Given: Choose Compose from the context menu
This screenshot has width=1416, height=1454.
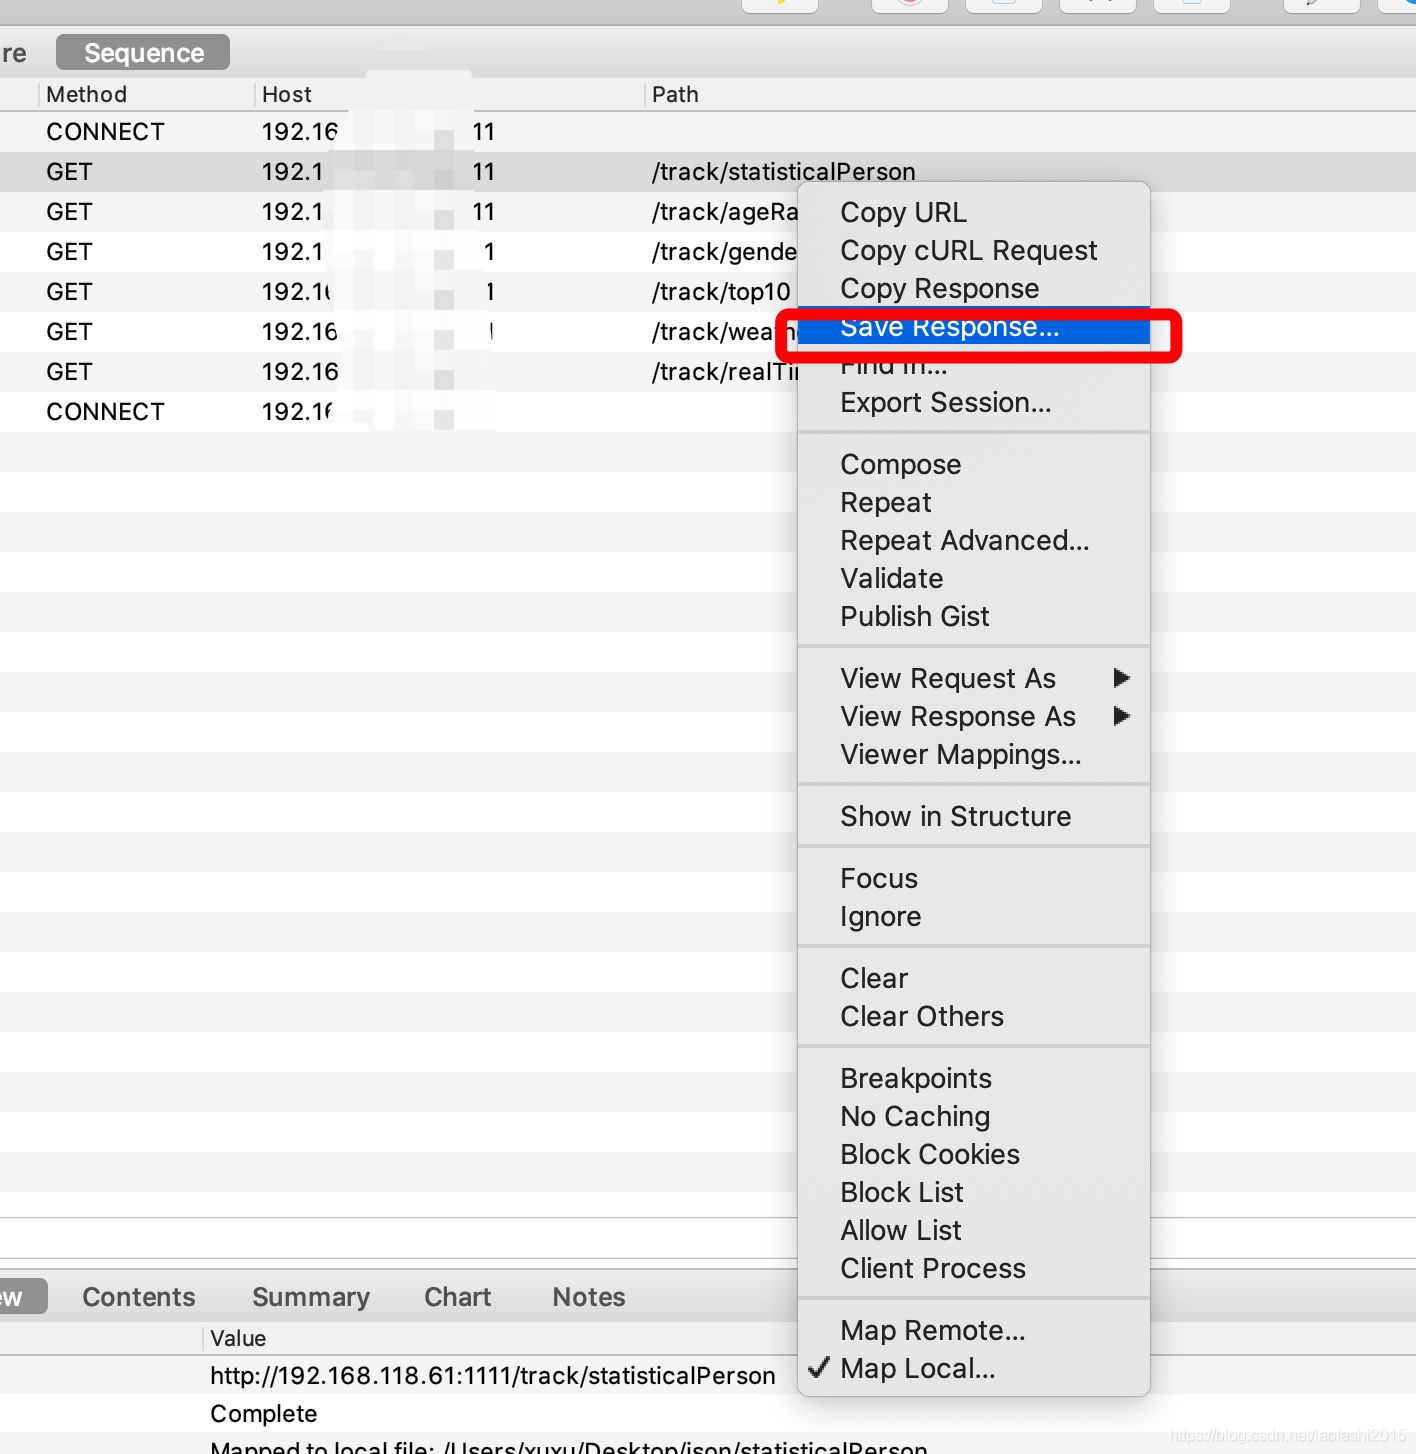Looking at the screenshot, I should [974, 465].
